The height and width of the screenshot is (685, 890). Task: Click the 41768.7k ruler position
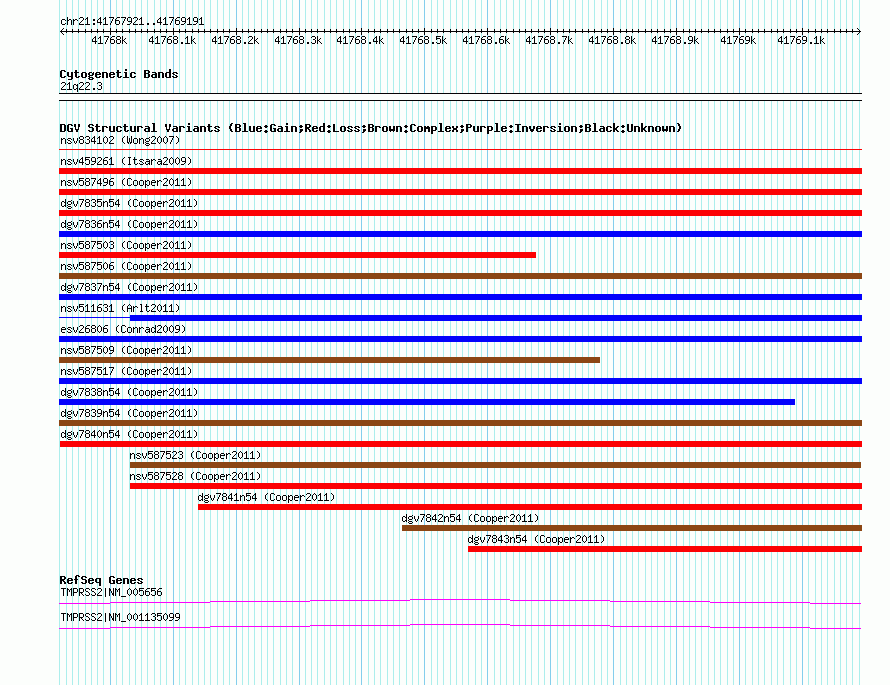click(549, 40)
